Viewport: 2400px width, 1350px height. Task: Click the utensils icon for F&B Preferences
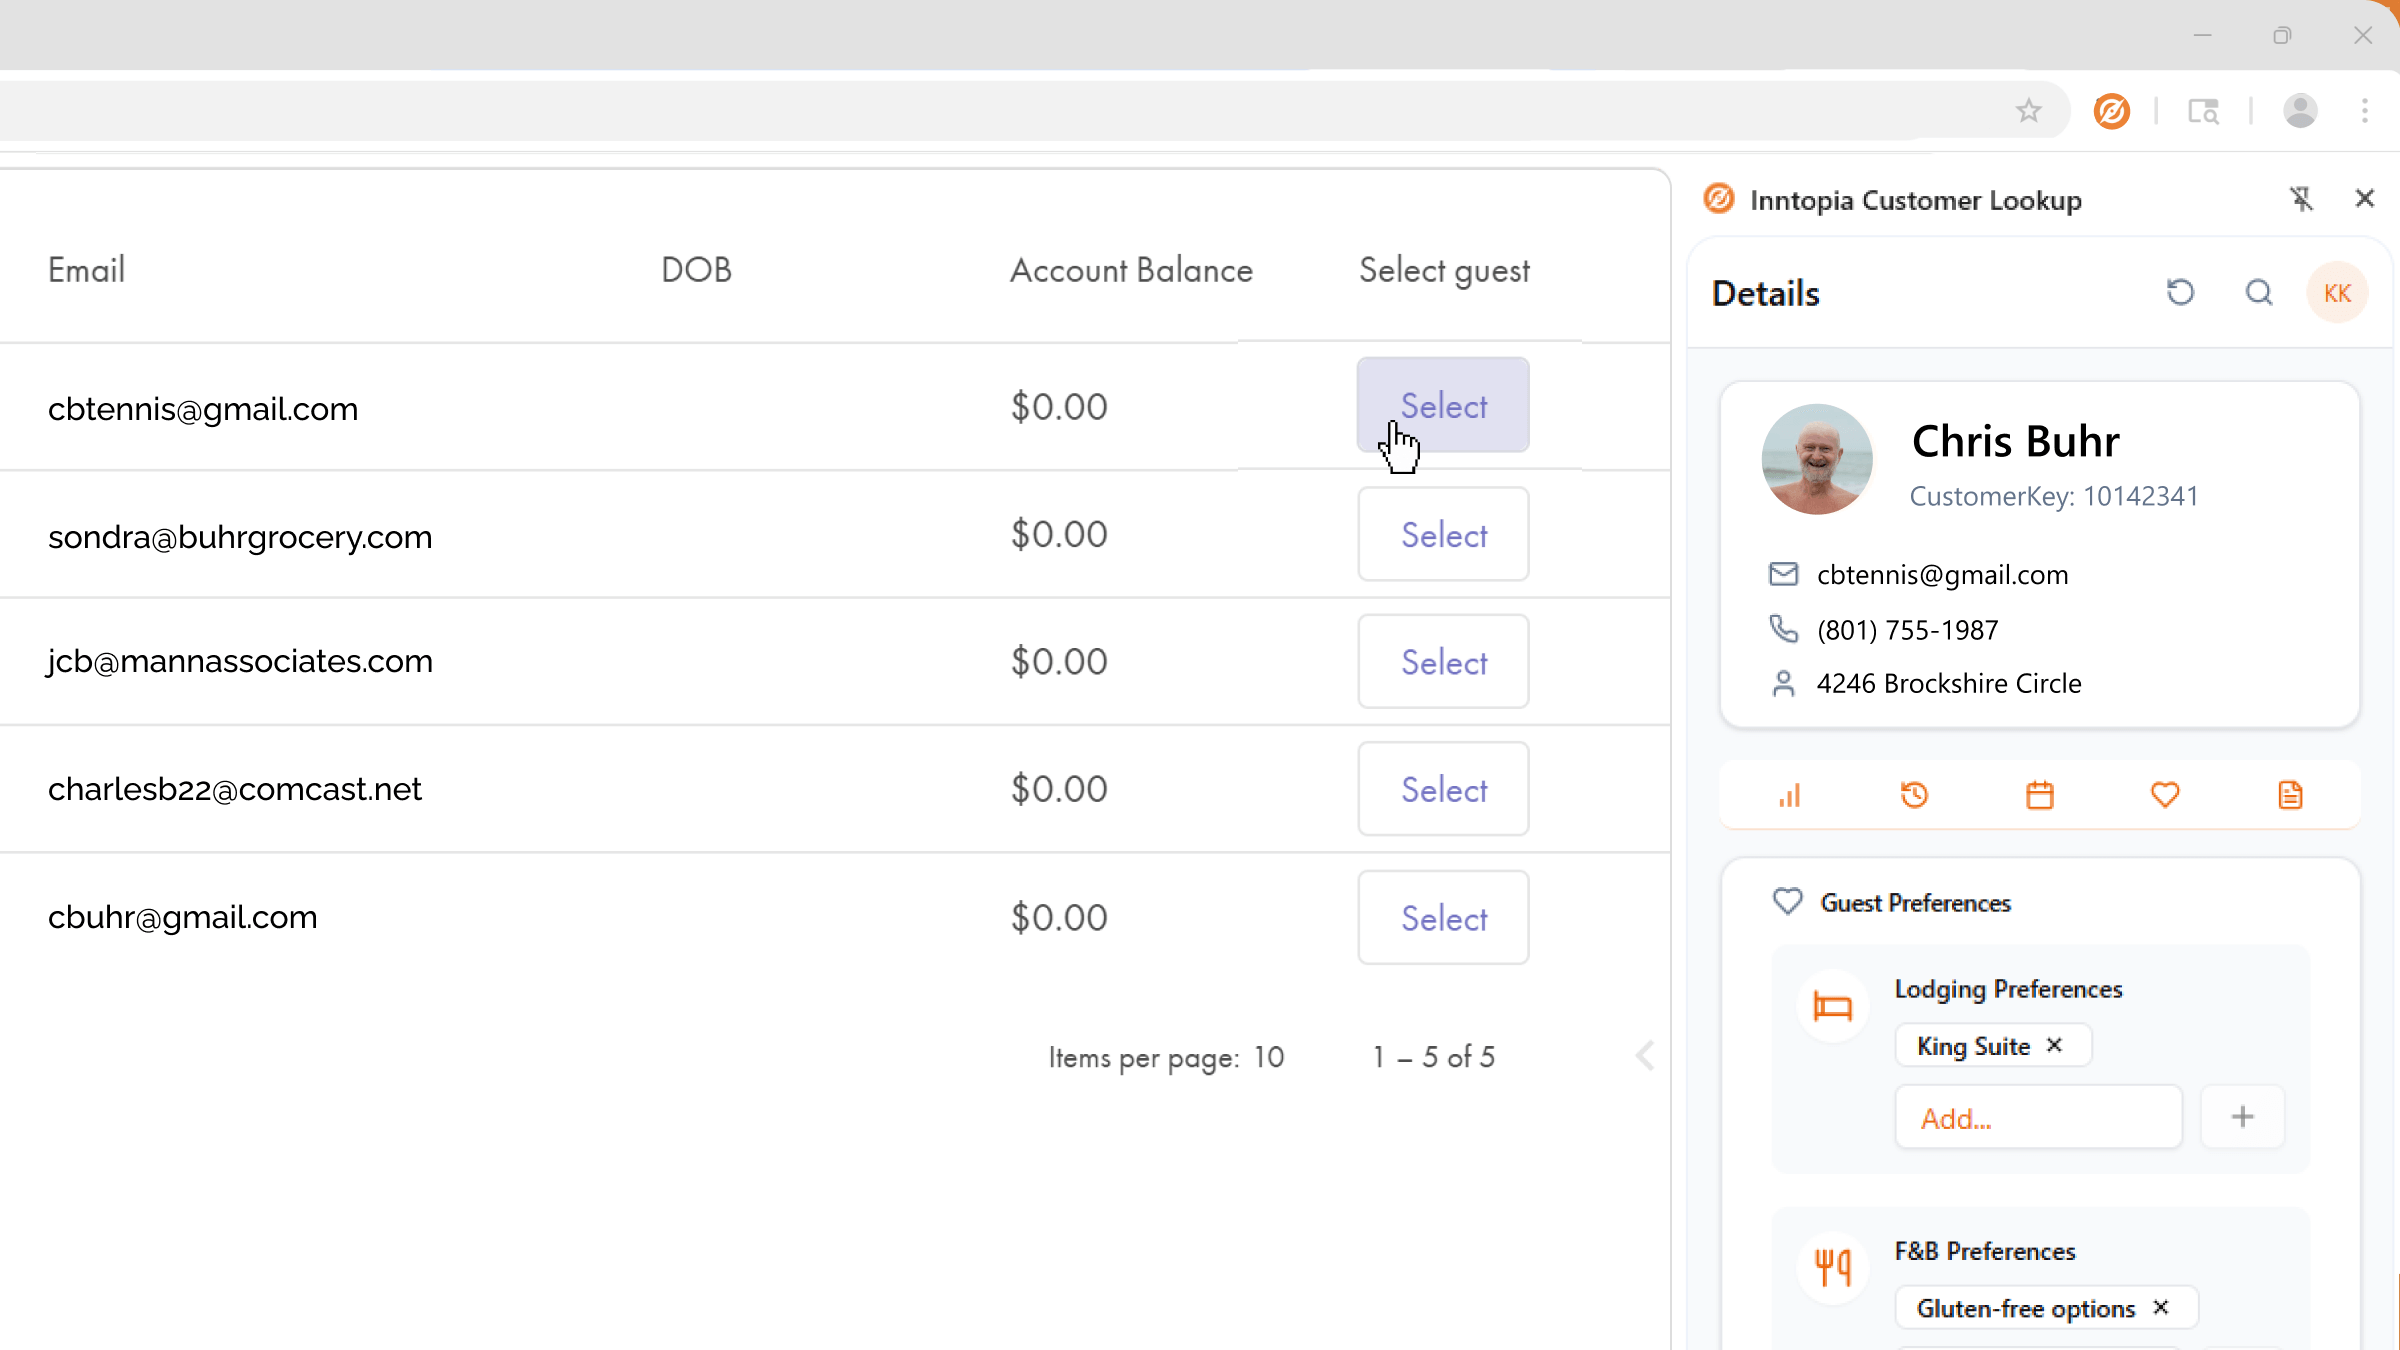[x=1832, y=1266]
